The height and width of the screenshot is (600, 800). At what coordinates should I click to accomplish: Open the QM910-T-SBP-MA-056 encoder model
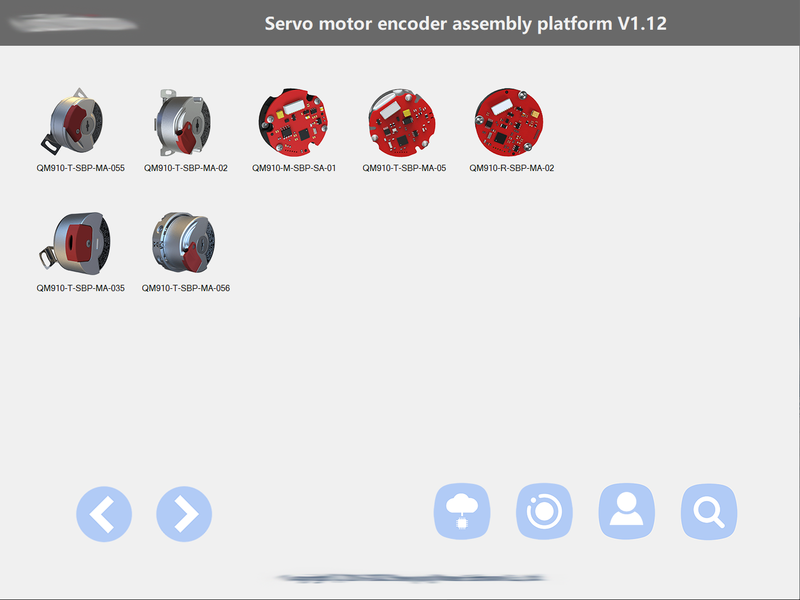coord(184,242)
